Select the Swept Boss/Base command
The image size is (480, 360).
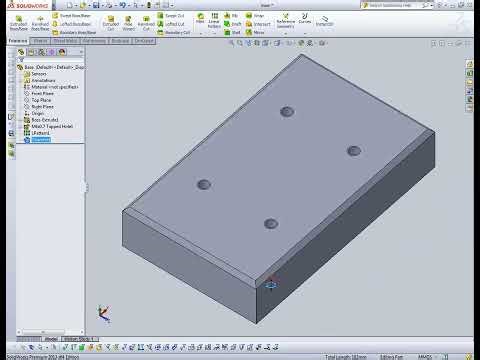(72, 16)
